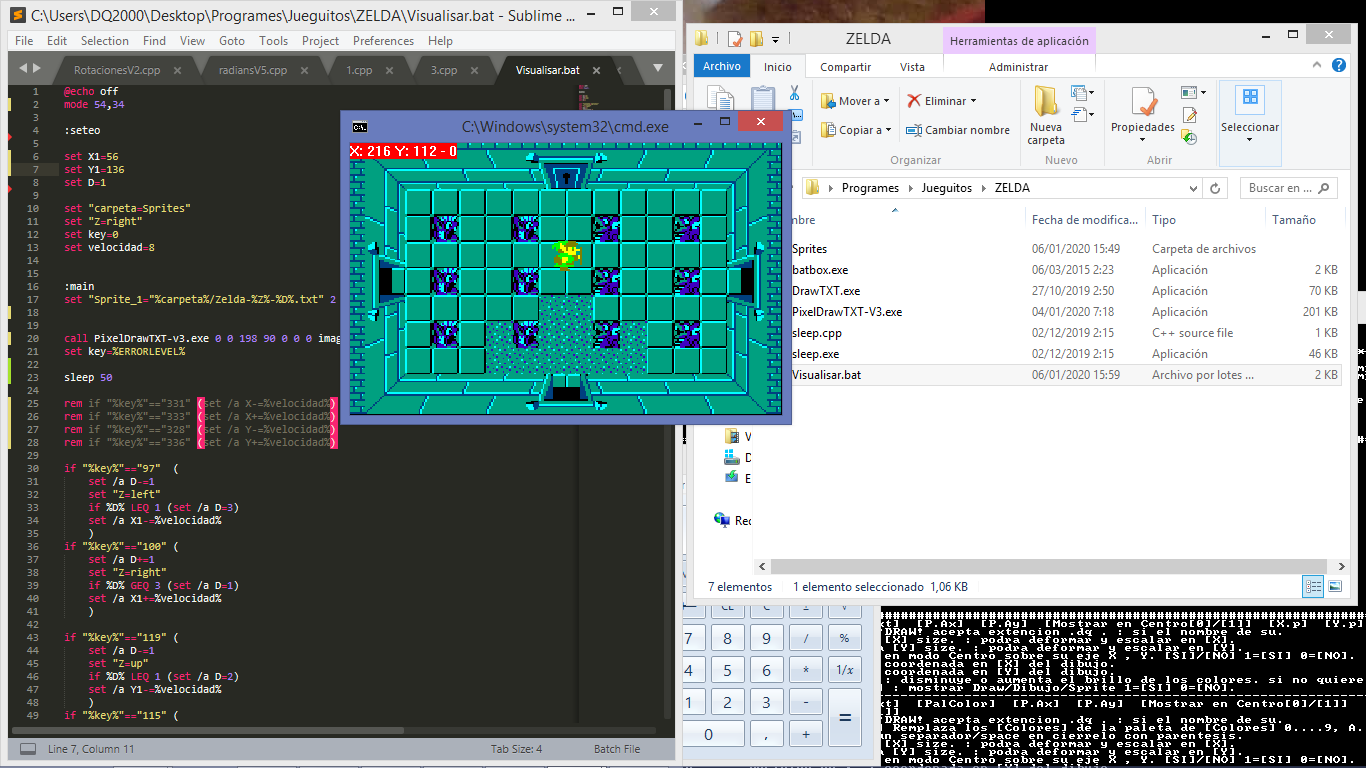Screen dimensions: 1366x768
Task: Click the percent button on the Calculator
Action: click(x=845, y=638)
